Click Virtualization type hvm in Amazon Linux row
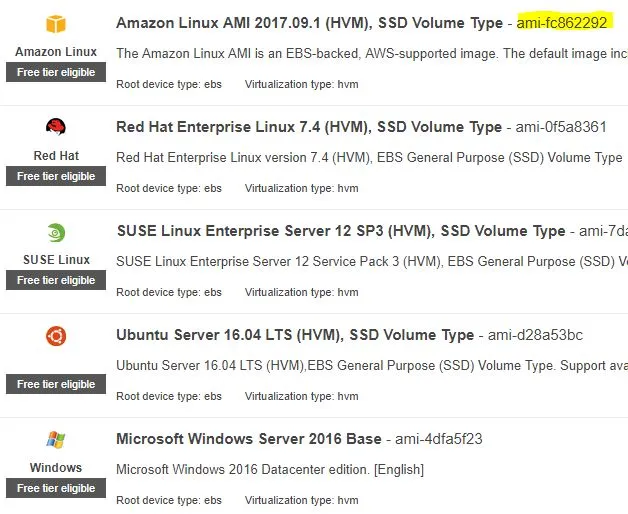The height and width of the screenshot is (514, 628). click(x=302, y=85)
